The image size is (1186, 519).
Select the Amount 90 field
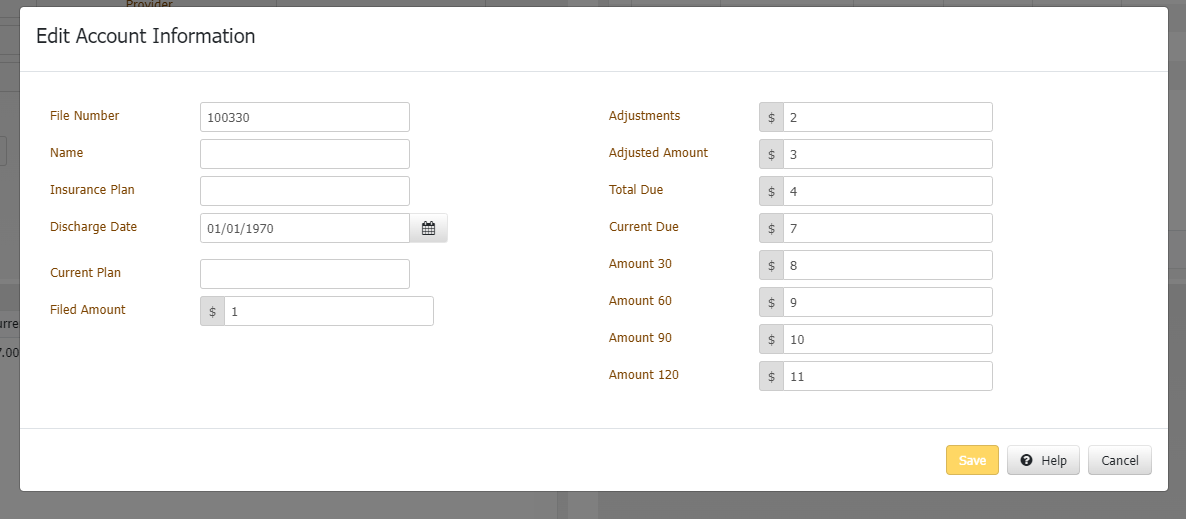click(887, 339)
